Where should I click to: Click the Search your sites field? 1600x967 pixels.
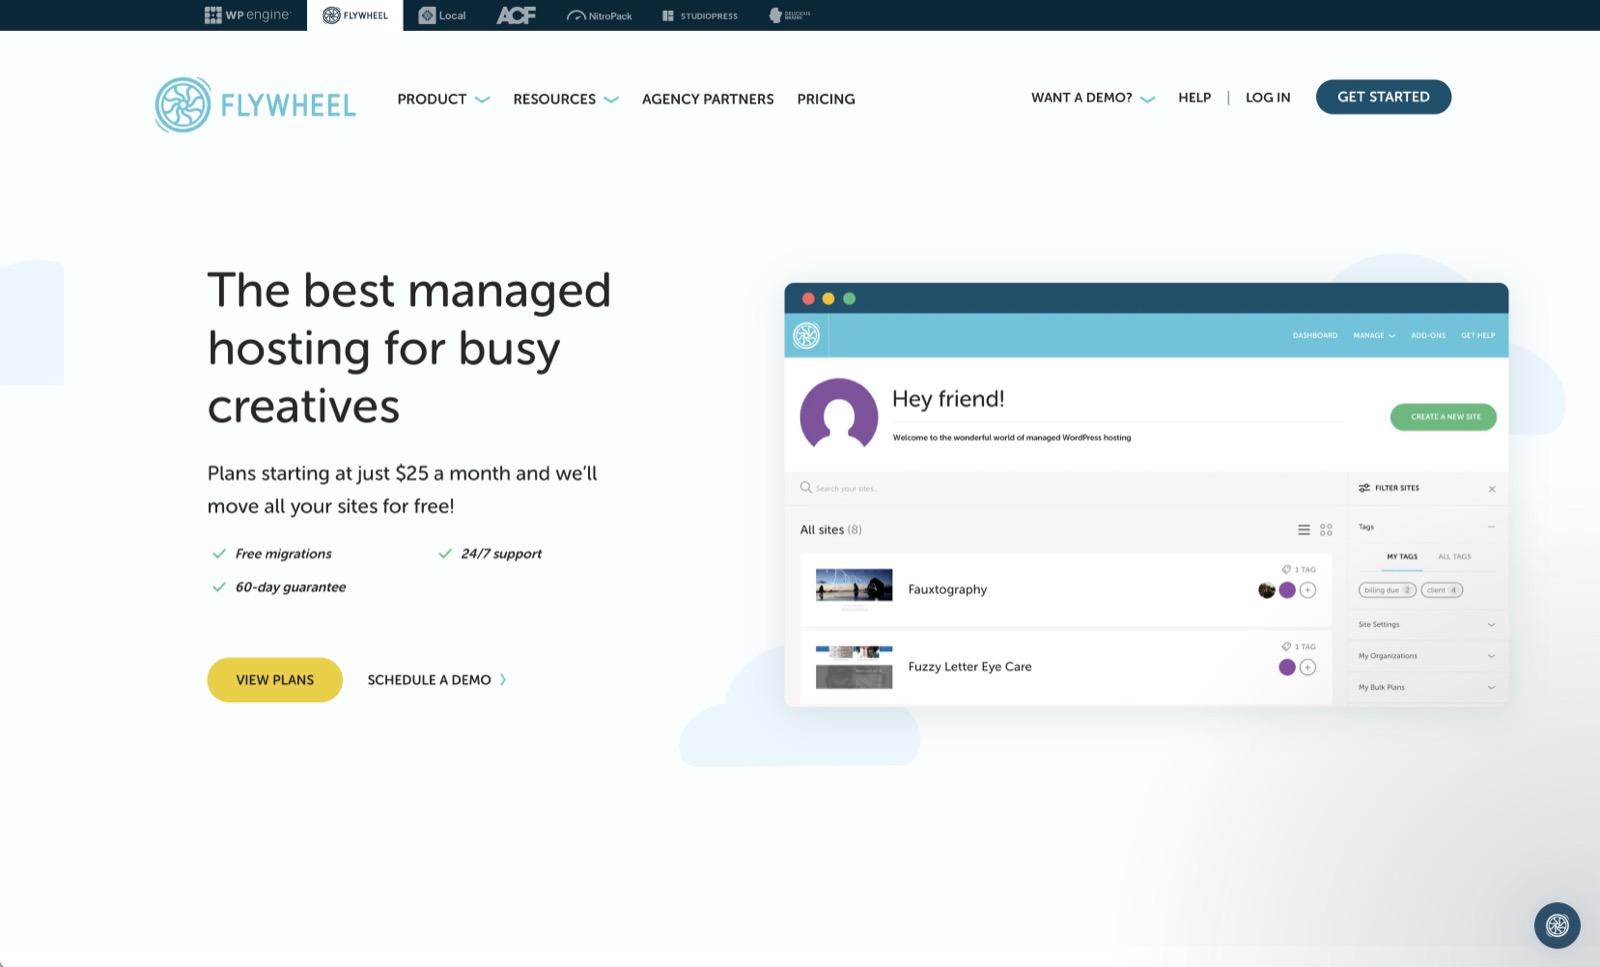(x=1065, y=488)
